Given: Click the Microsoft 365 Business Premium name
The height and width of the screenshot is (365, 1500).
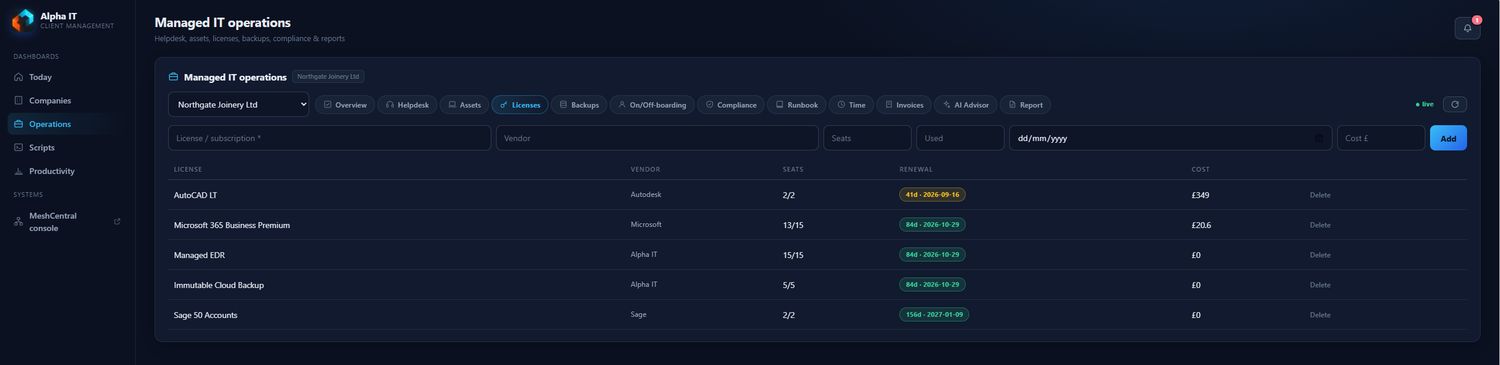Looking at the screenshot, I should (232, 225).
